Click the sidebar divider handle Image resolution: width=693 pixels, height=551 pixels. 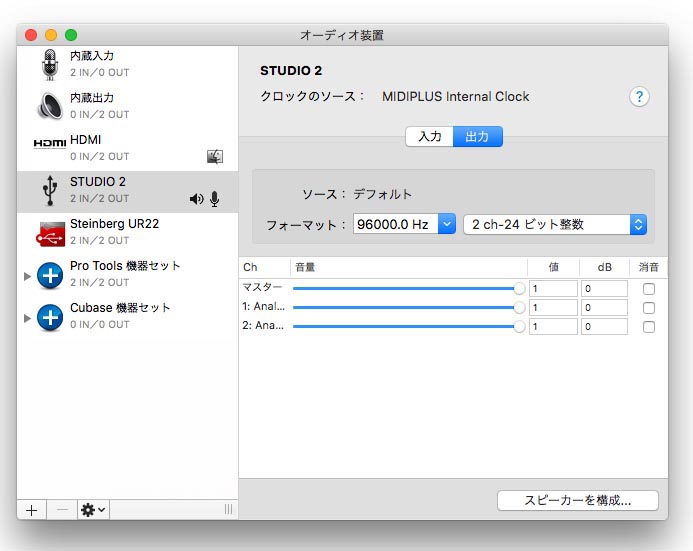point(228,509)
